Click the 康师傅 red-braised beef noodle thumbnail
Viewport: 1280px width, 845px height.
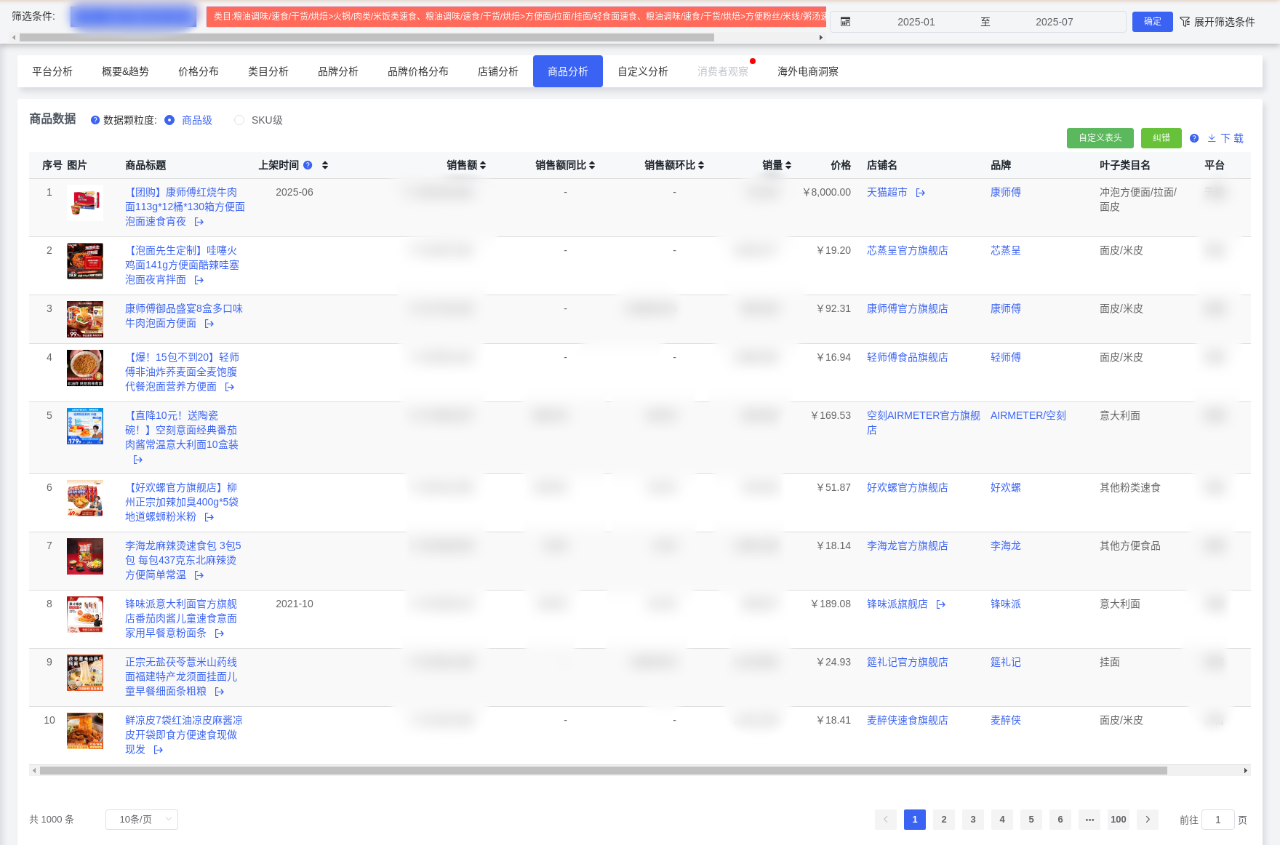(85, 203)
